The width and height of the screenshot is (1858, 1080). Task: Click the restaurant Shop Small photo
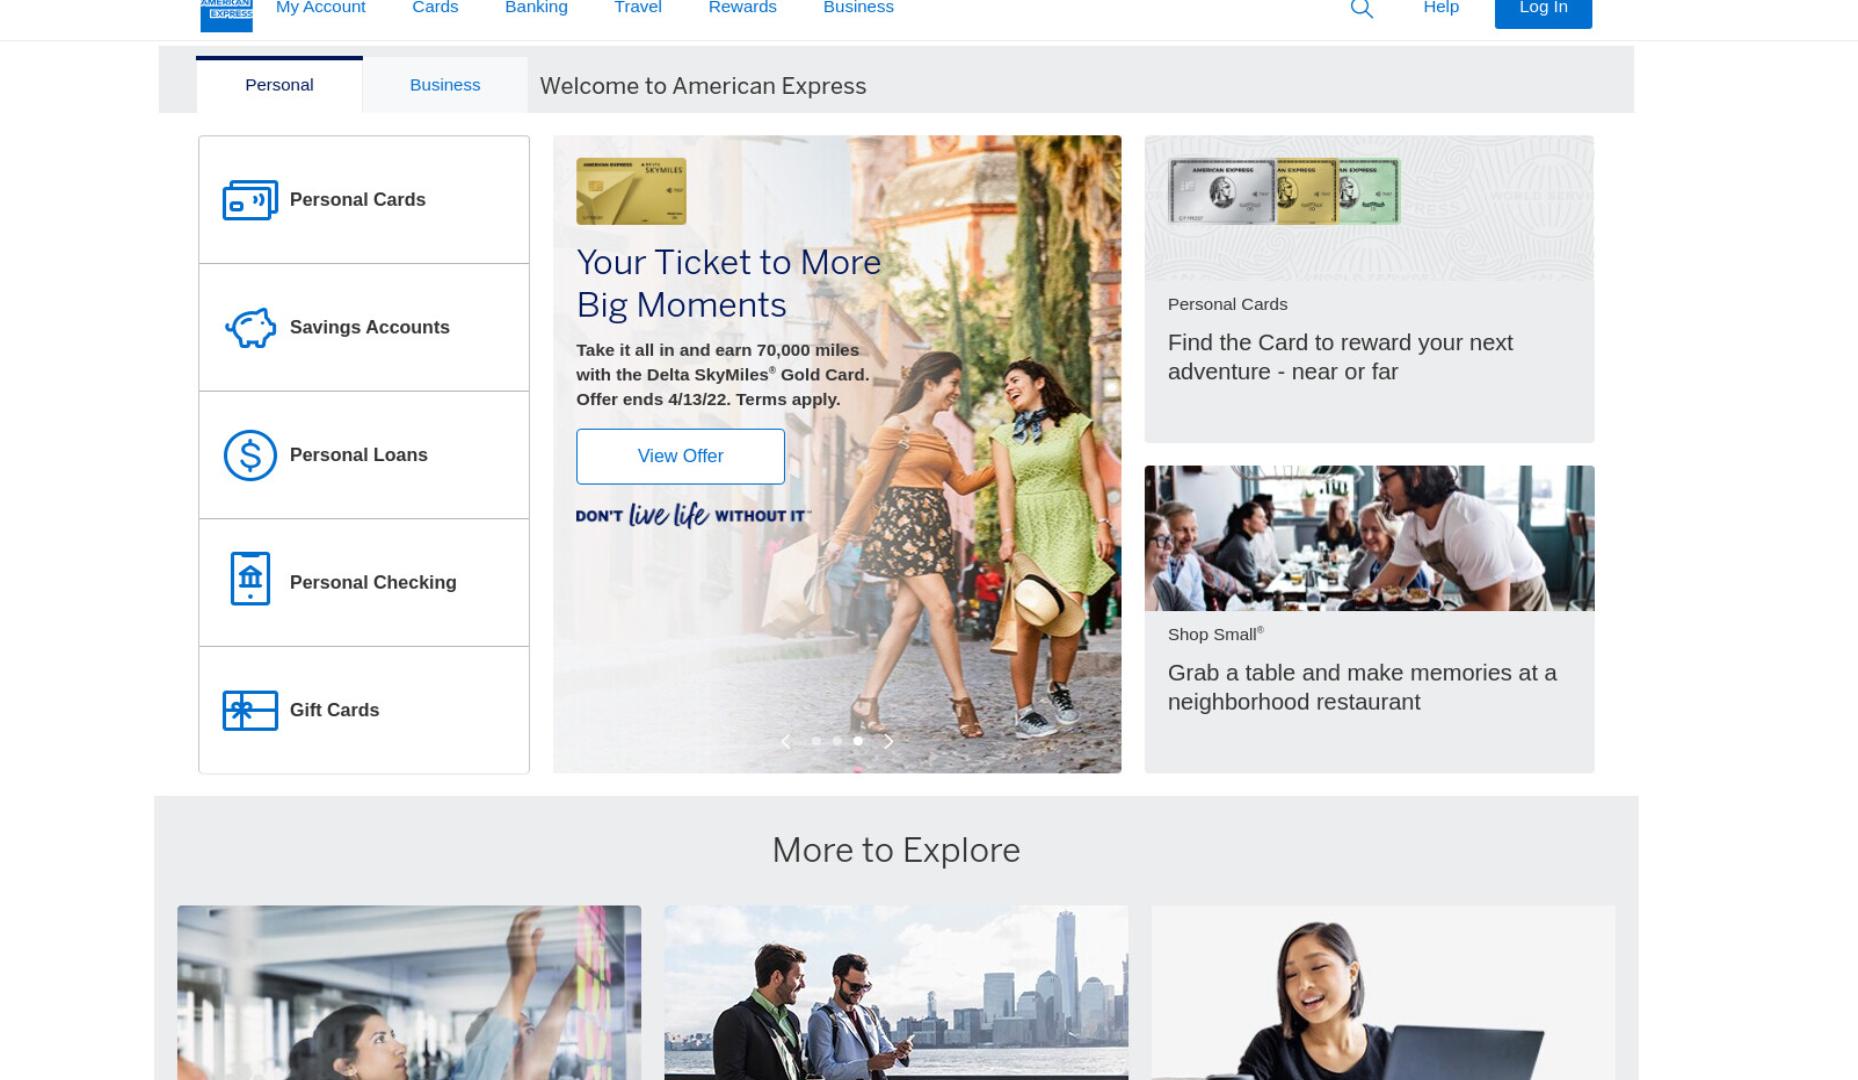pyautogui.click(x=1369, y=538)
